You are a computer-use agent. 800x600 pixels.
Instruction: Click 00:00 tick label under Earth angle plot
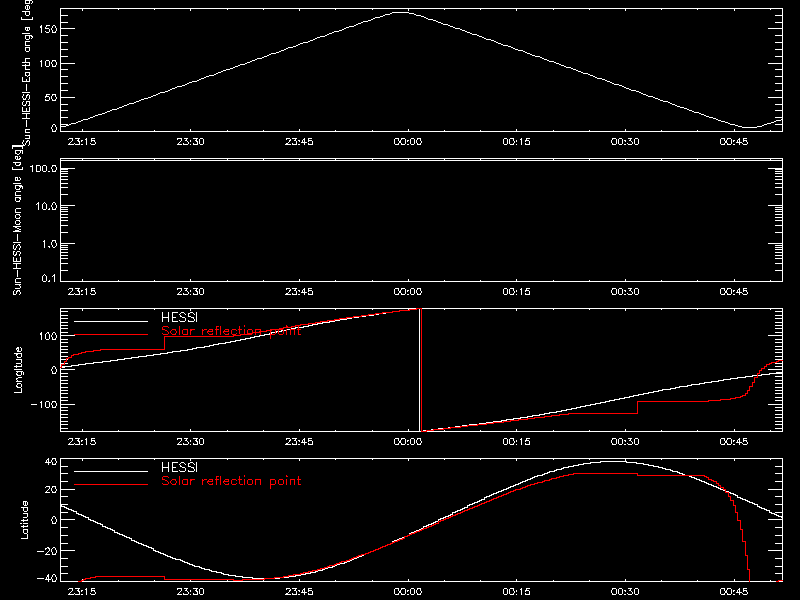(408, 142)
